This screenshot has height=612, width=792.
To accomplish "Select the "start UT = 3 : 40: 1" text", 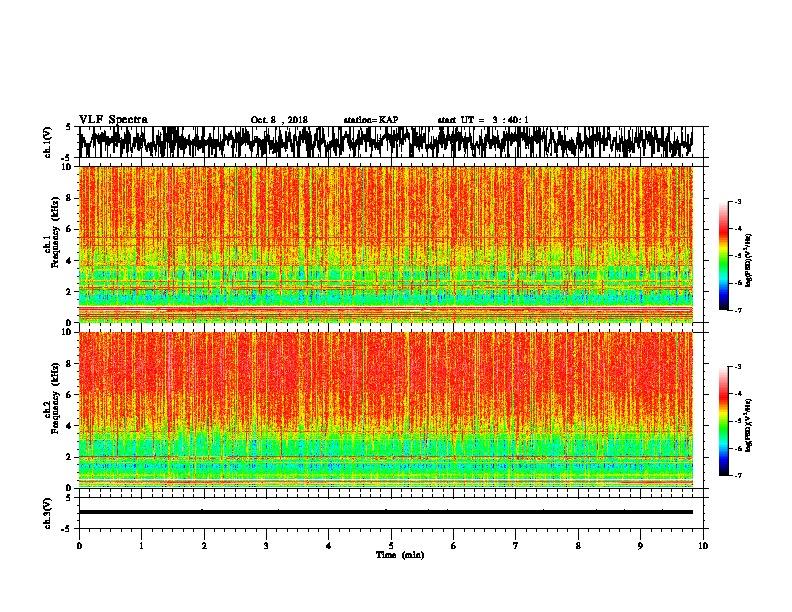I will tap(483, 120).
